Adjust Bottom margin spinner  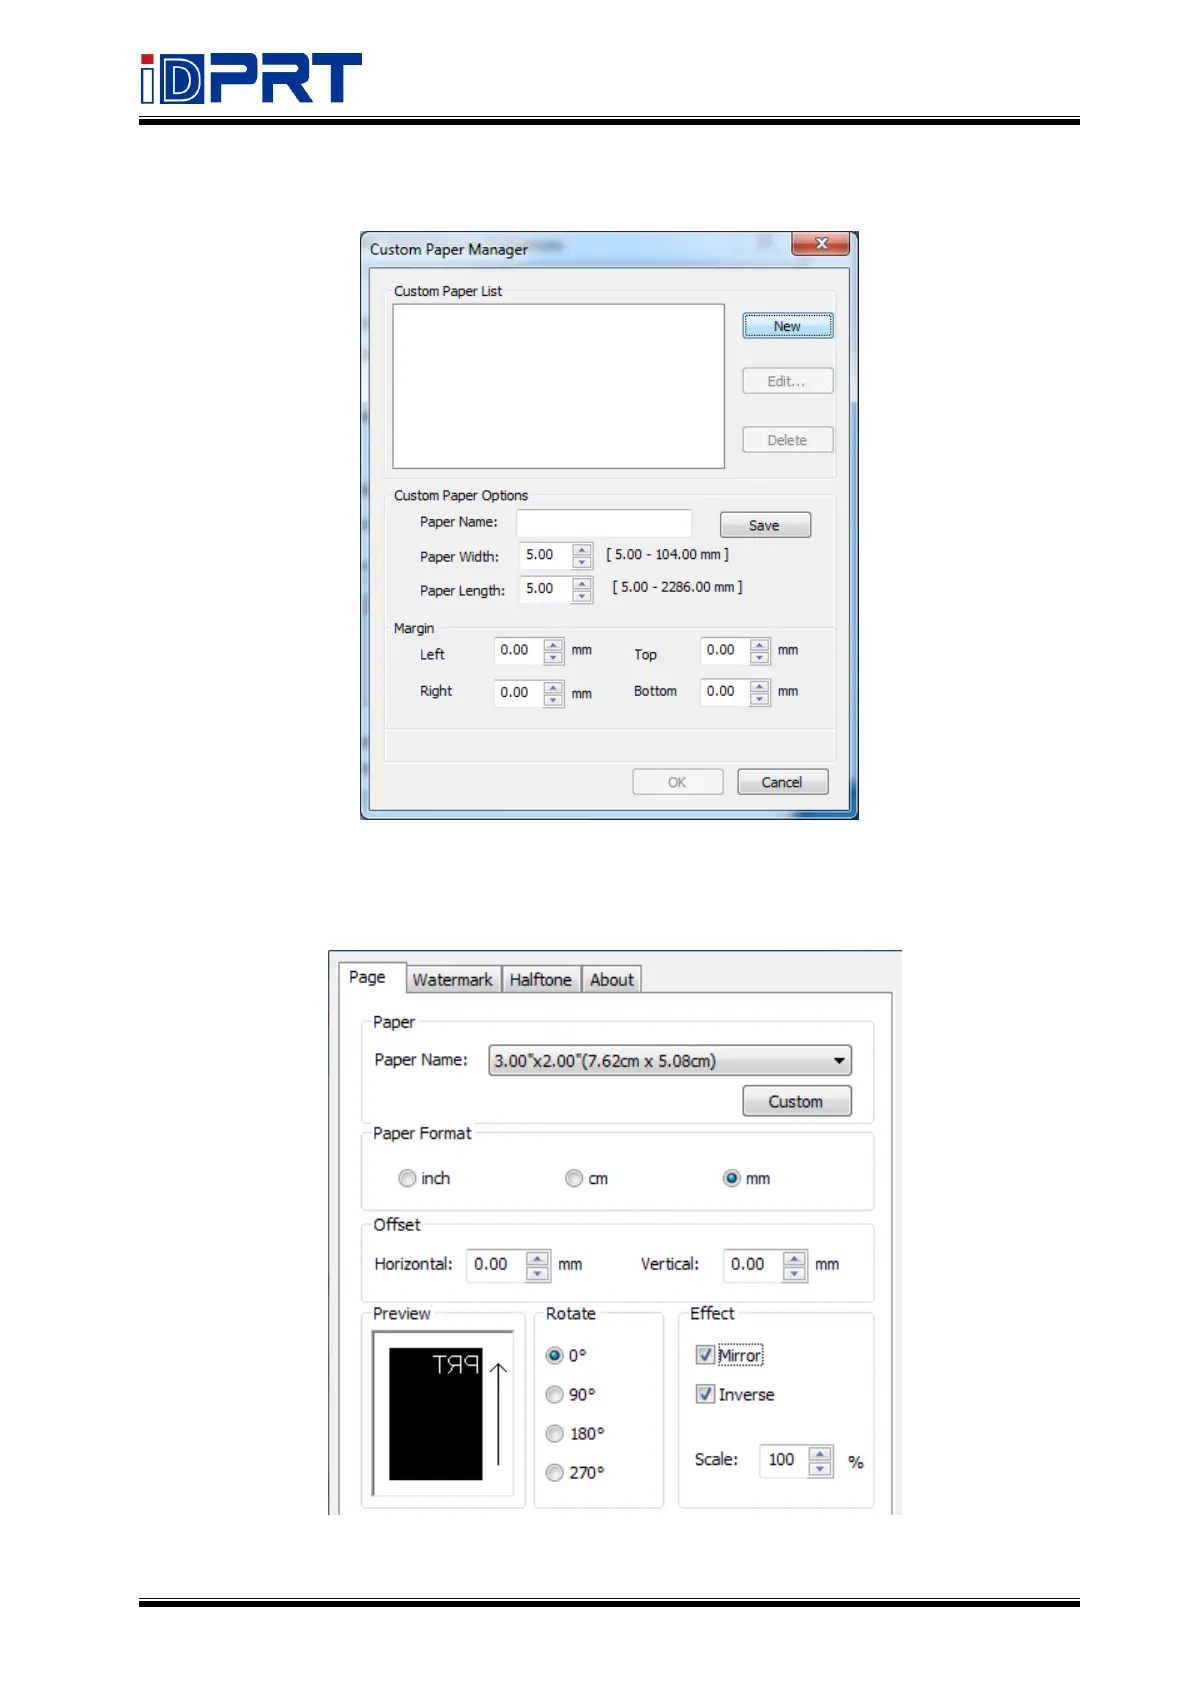click(760, 692)
